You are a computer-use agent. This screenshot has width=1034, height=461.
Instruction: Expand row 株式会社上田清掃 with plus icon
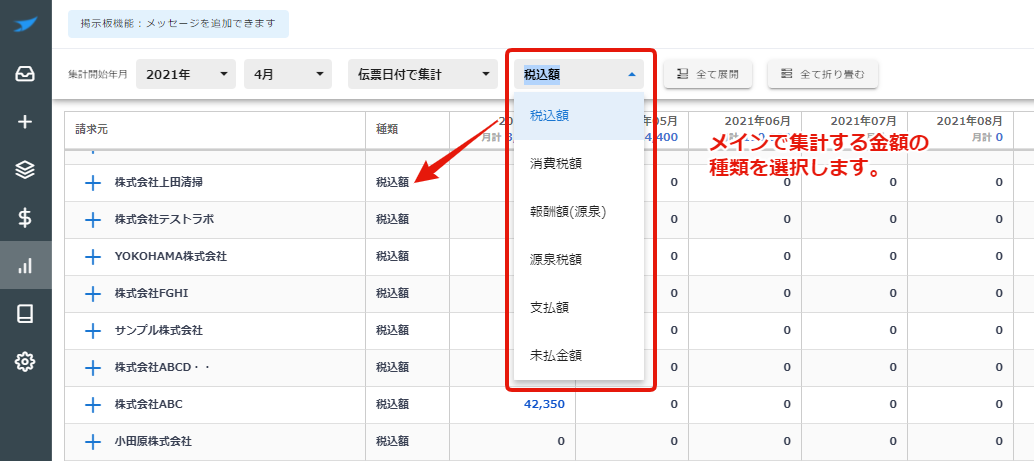coord(94,183)
